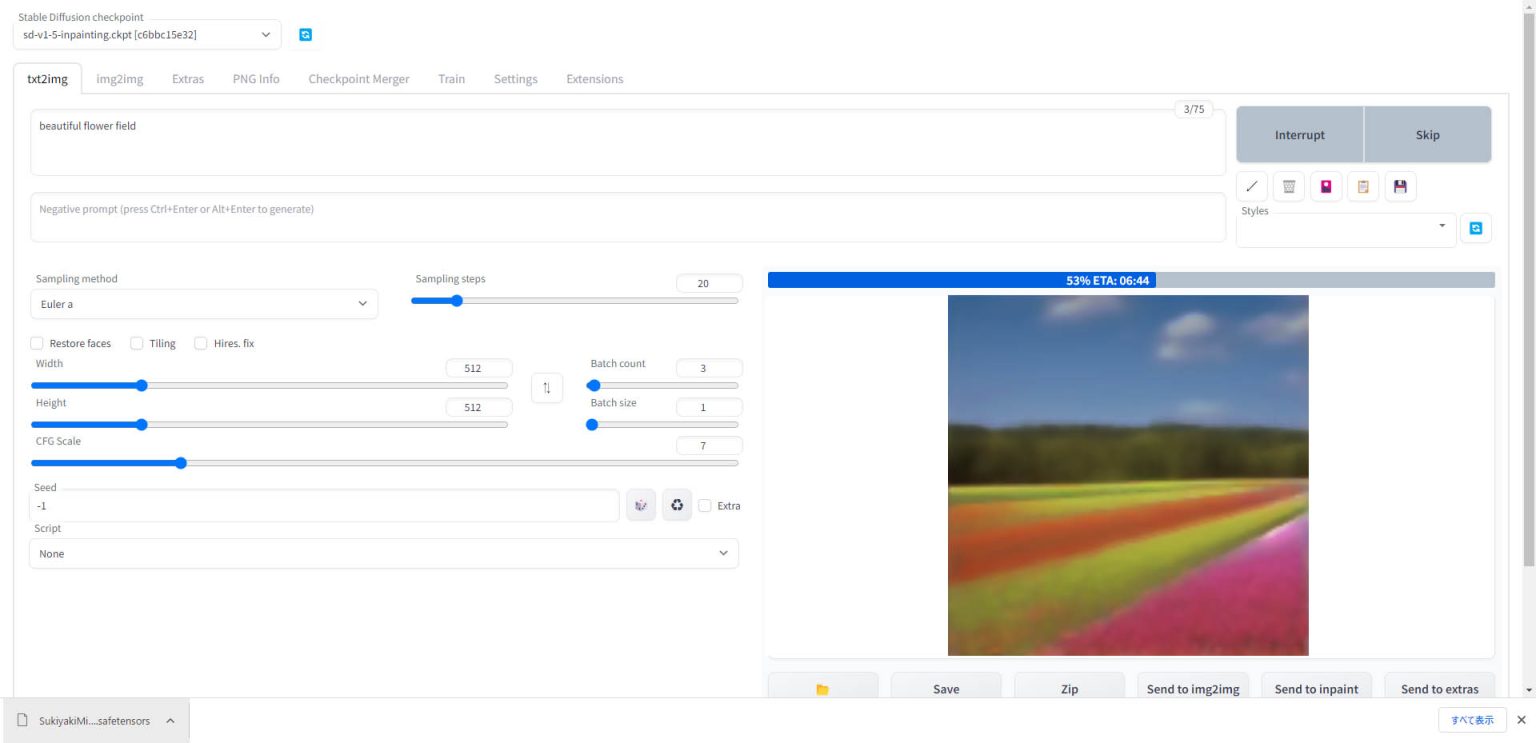Refresh the Styles list
1536x743 pixels.
click(1476, 227)
